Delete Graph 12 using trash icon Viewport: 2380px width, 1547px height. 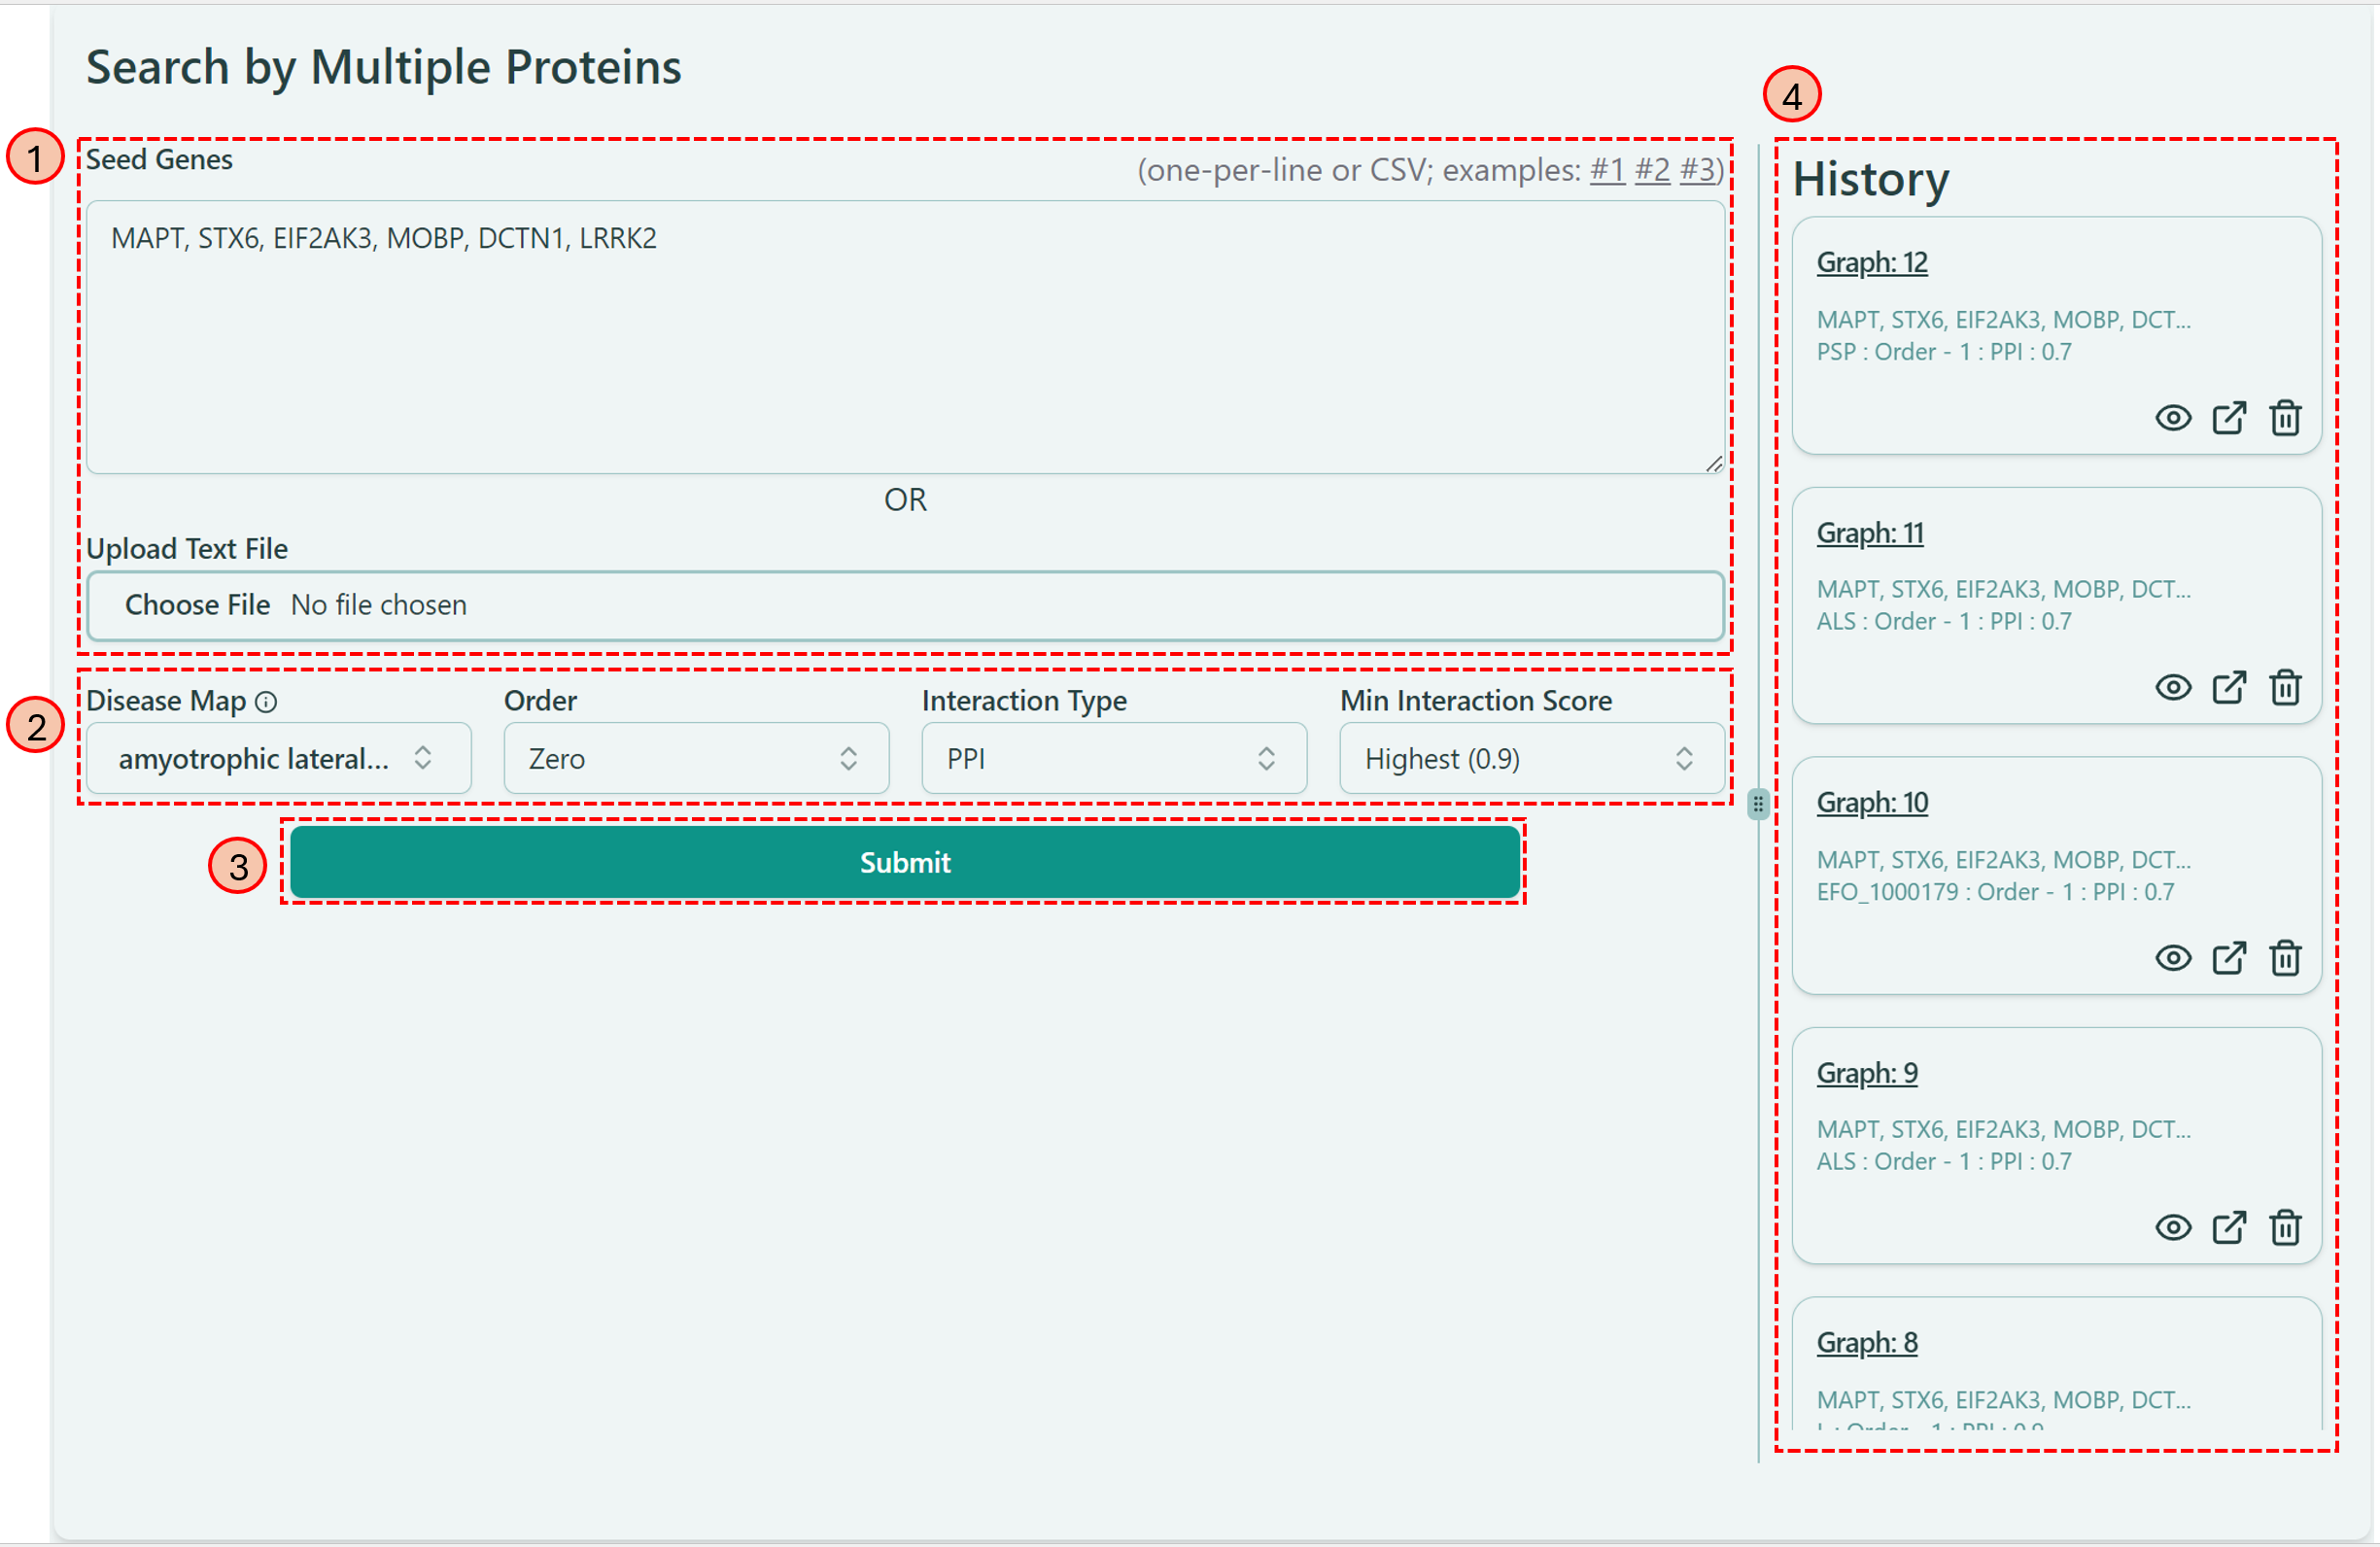coord(2285,418)
